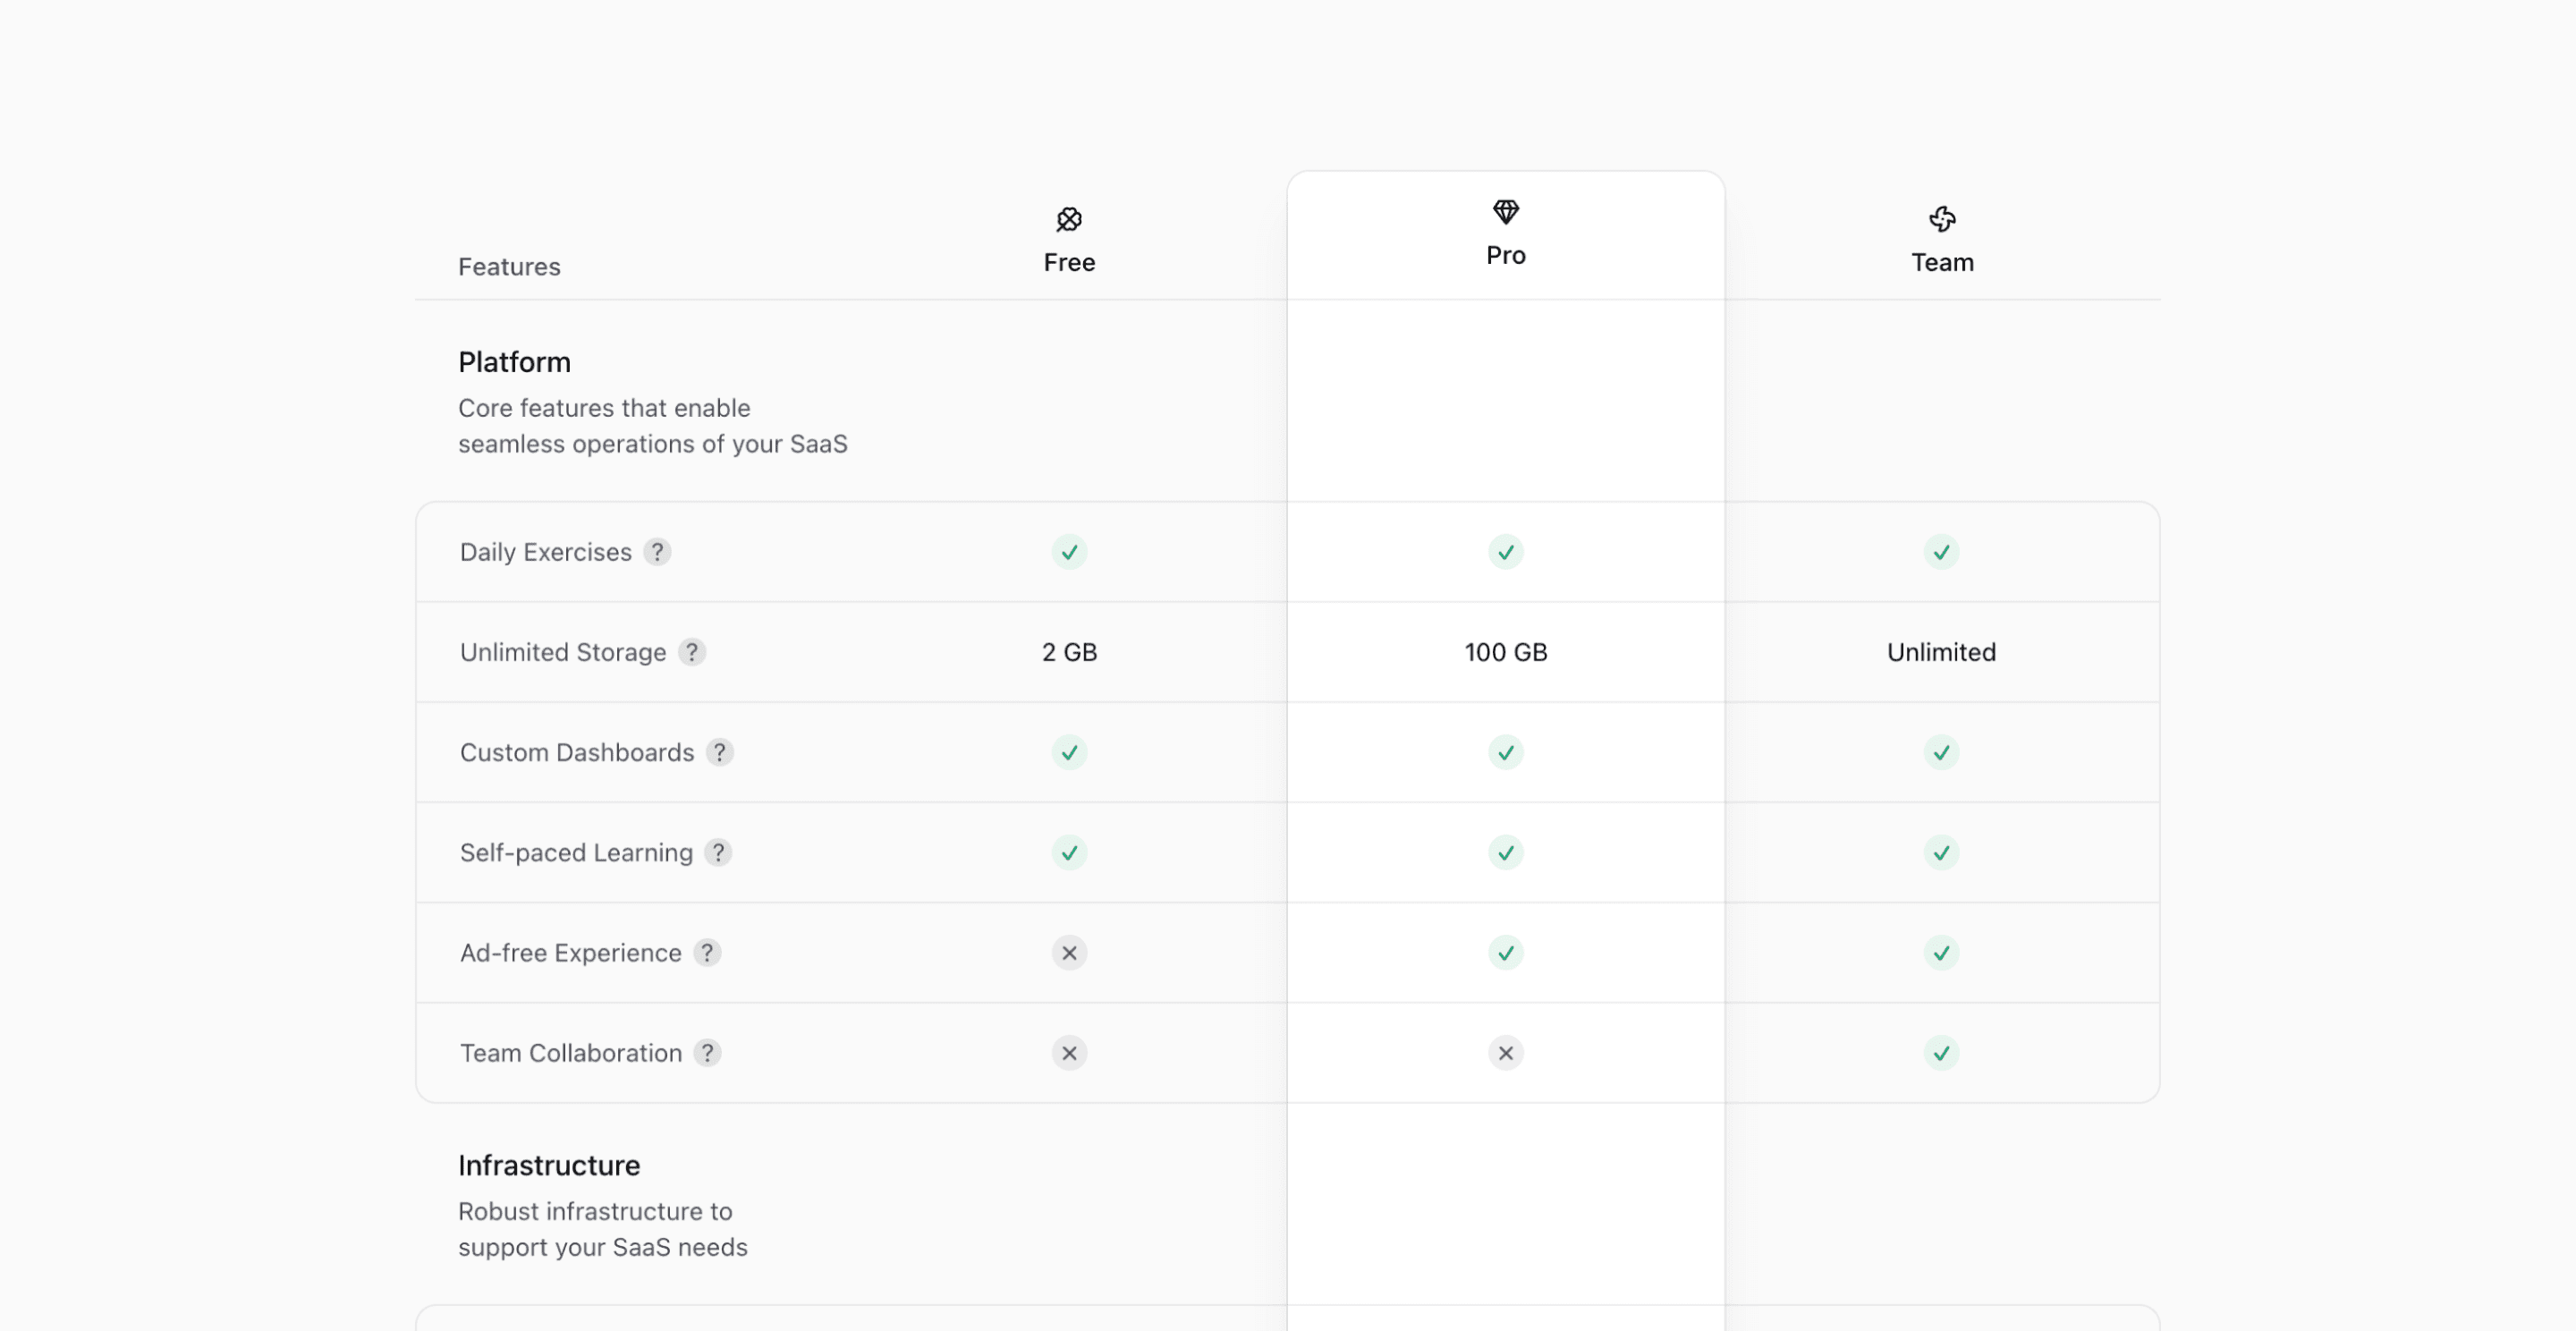Click the Daily Exercises feature label

(x=545, y=552)
